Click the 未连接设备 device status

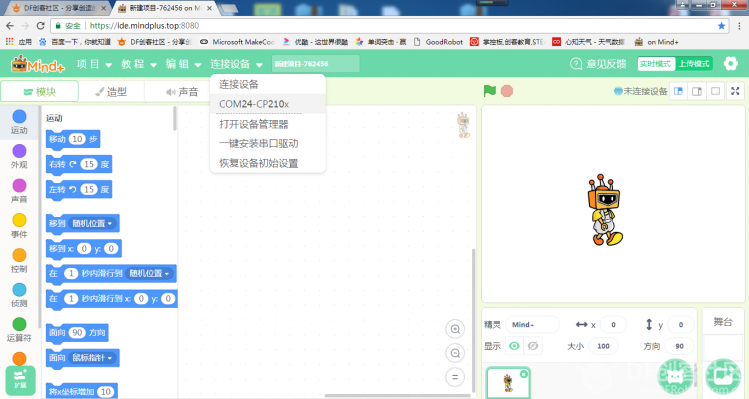coord(641,91)
